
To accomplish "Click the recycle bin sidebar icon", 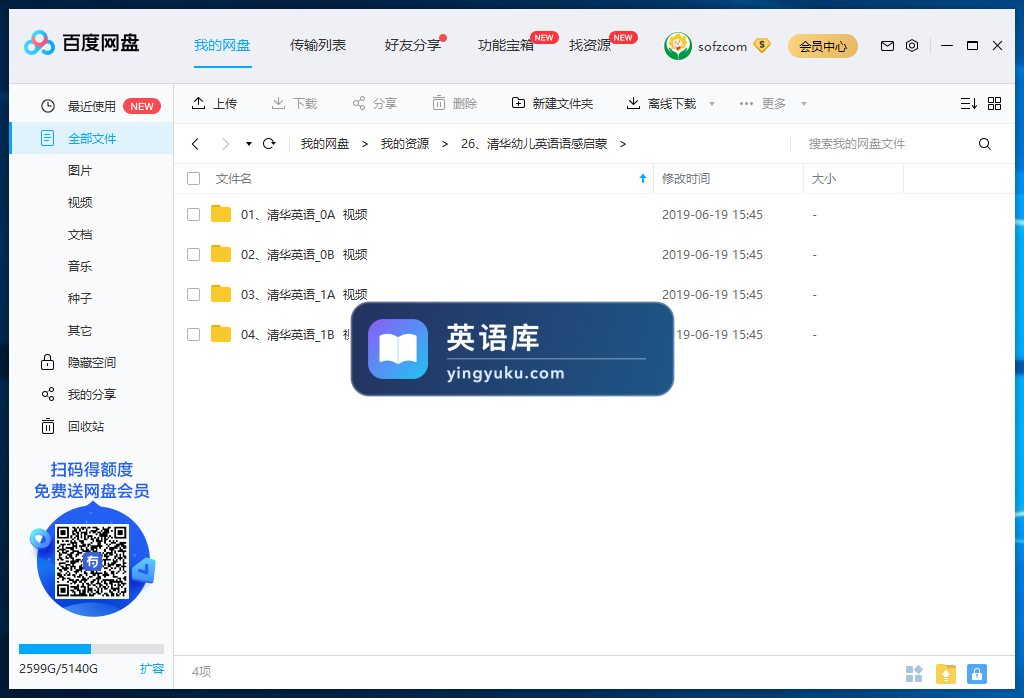I will tap(48, 426).
